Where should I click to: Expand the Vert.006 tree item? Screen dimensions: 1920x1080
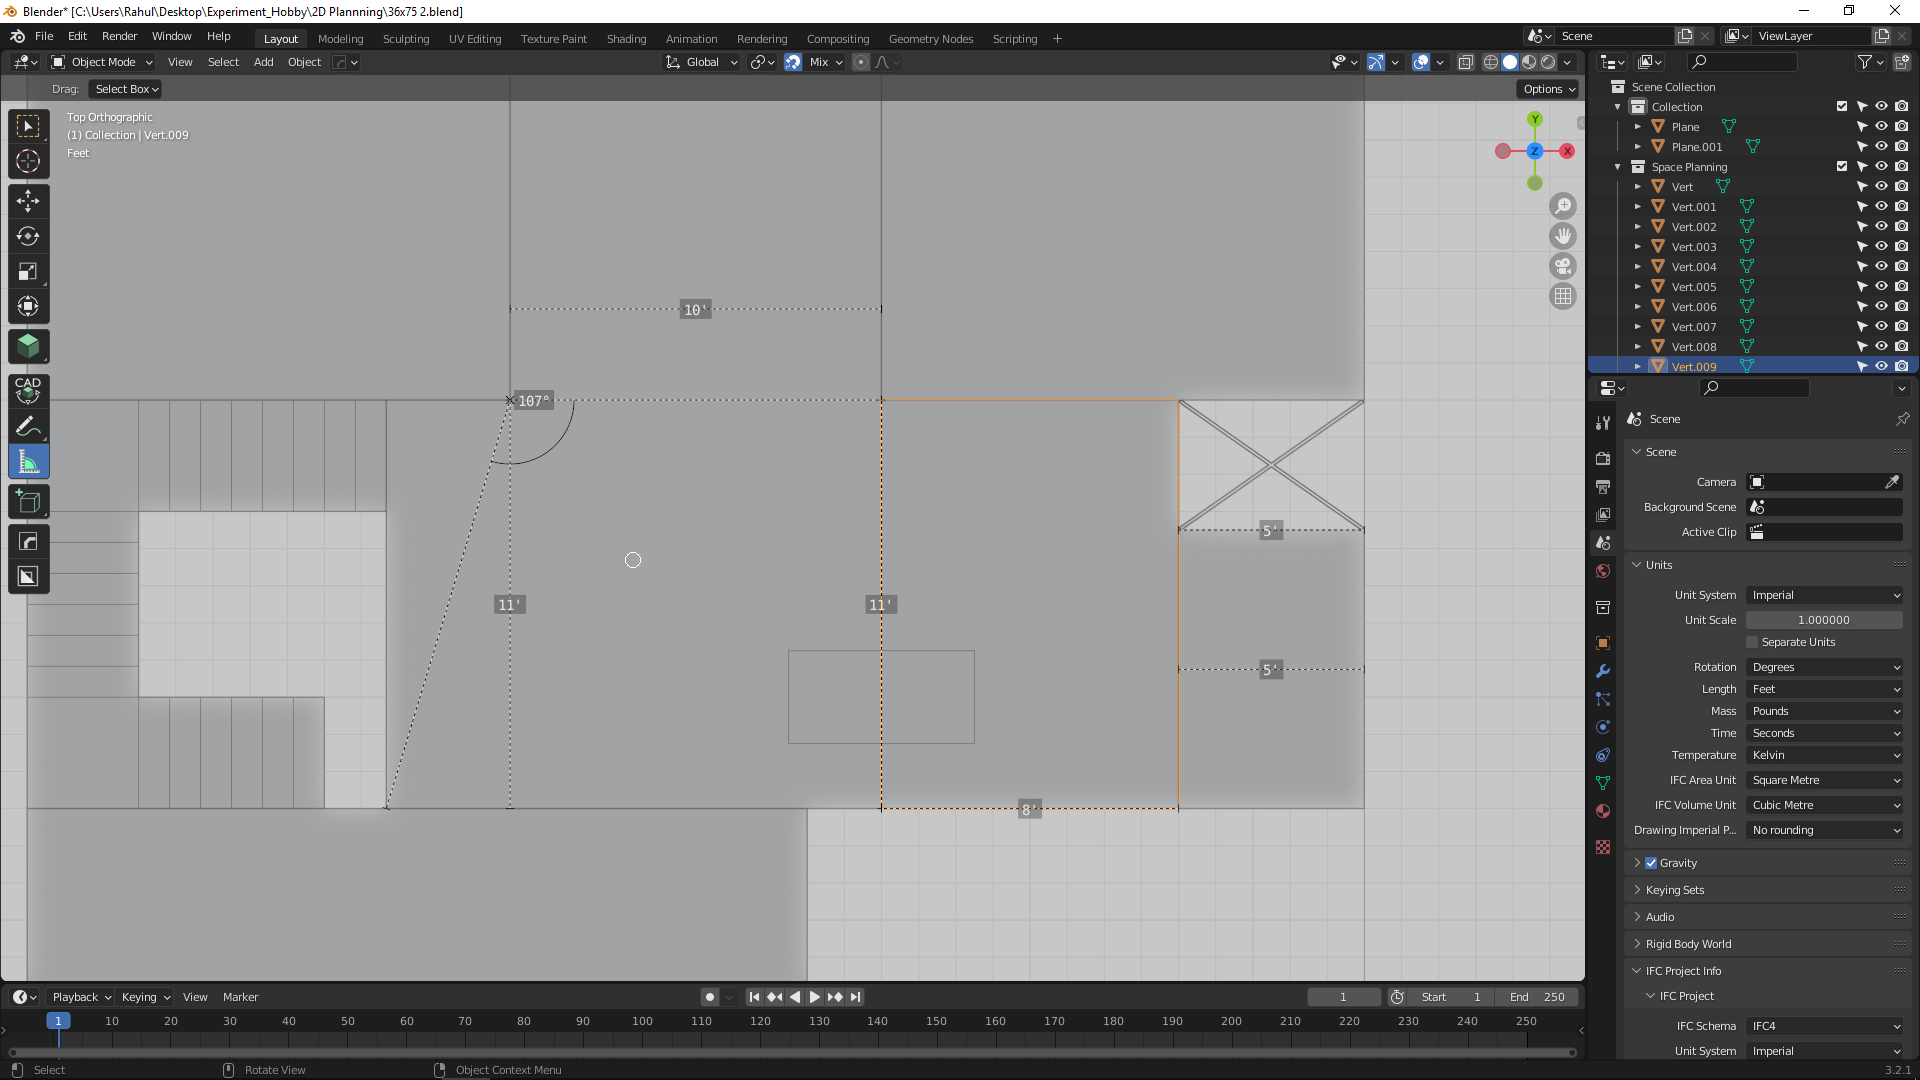(x=1638, y=306)
